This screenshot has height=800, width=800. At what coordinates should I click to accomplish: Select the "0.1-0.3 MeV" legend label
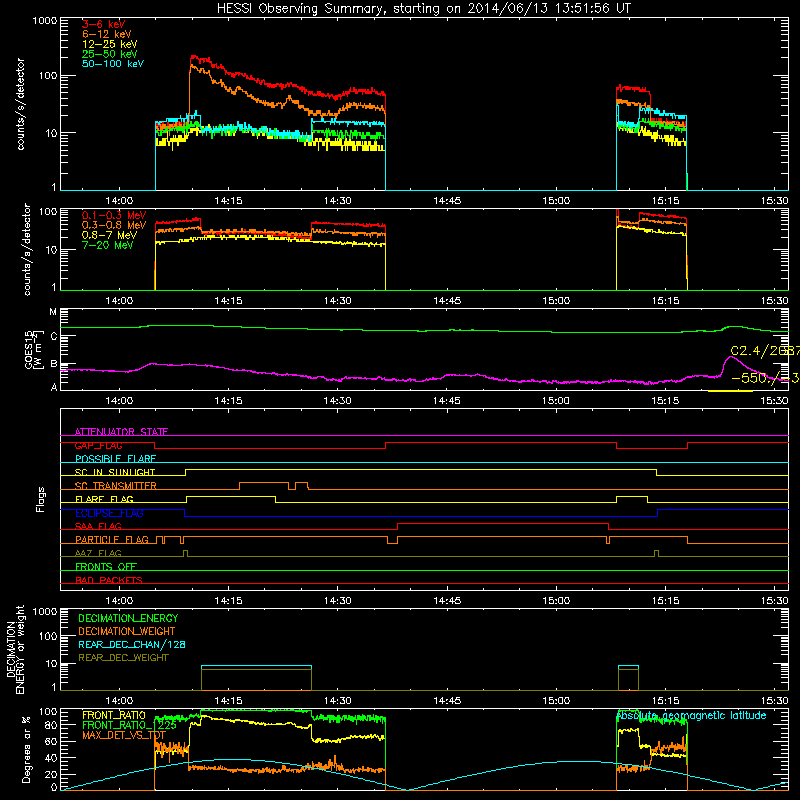tap(114, 215)
